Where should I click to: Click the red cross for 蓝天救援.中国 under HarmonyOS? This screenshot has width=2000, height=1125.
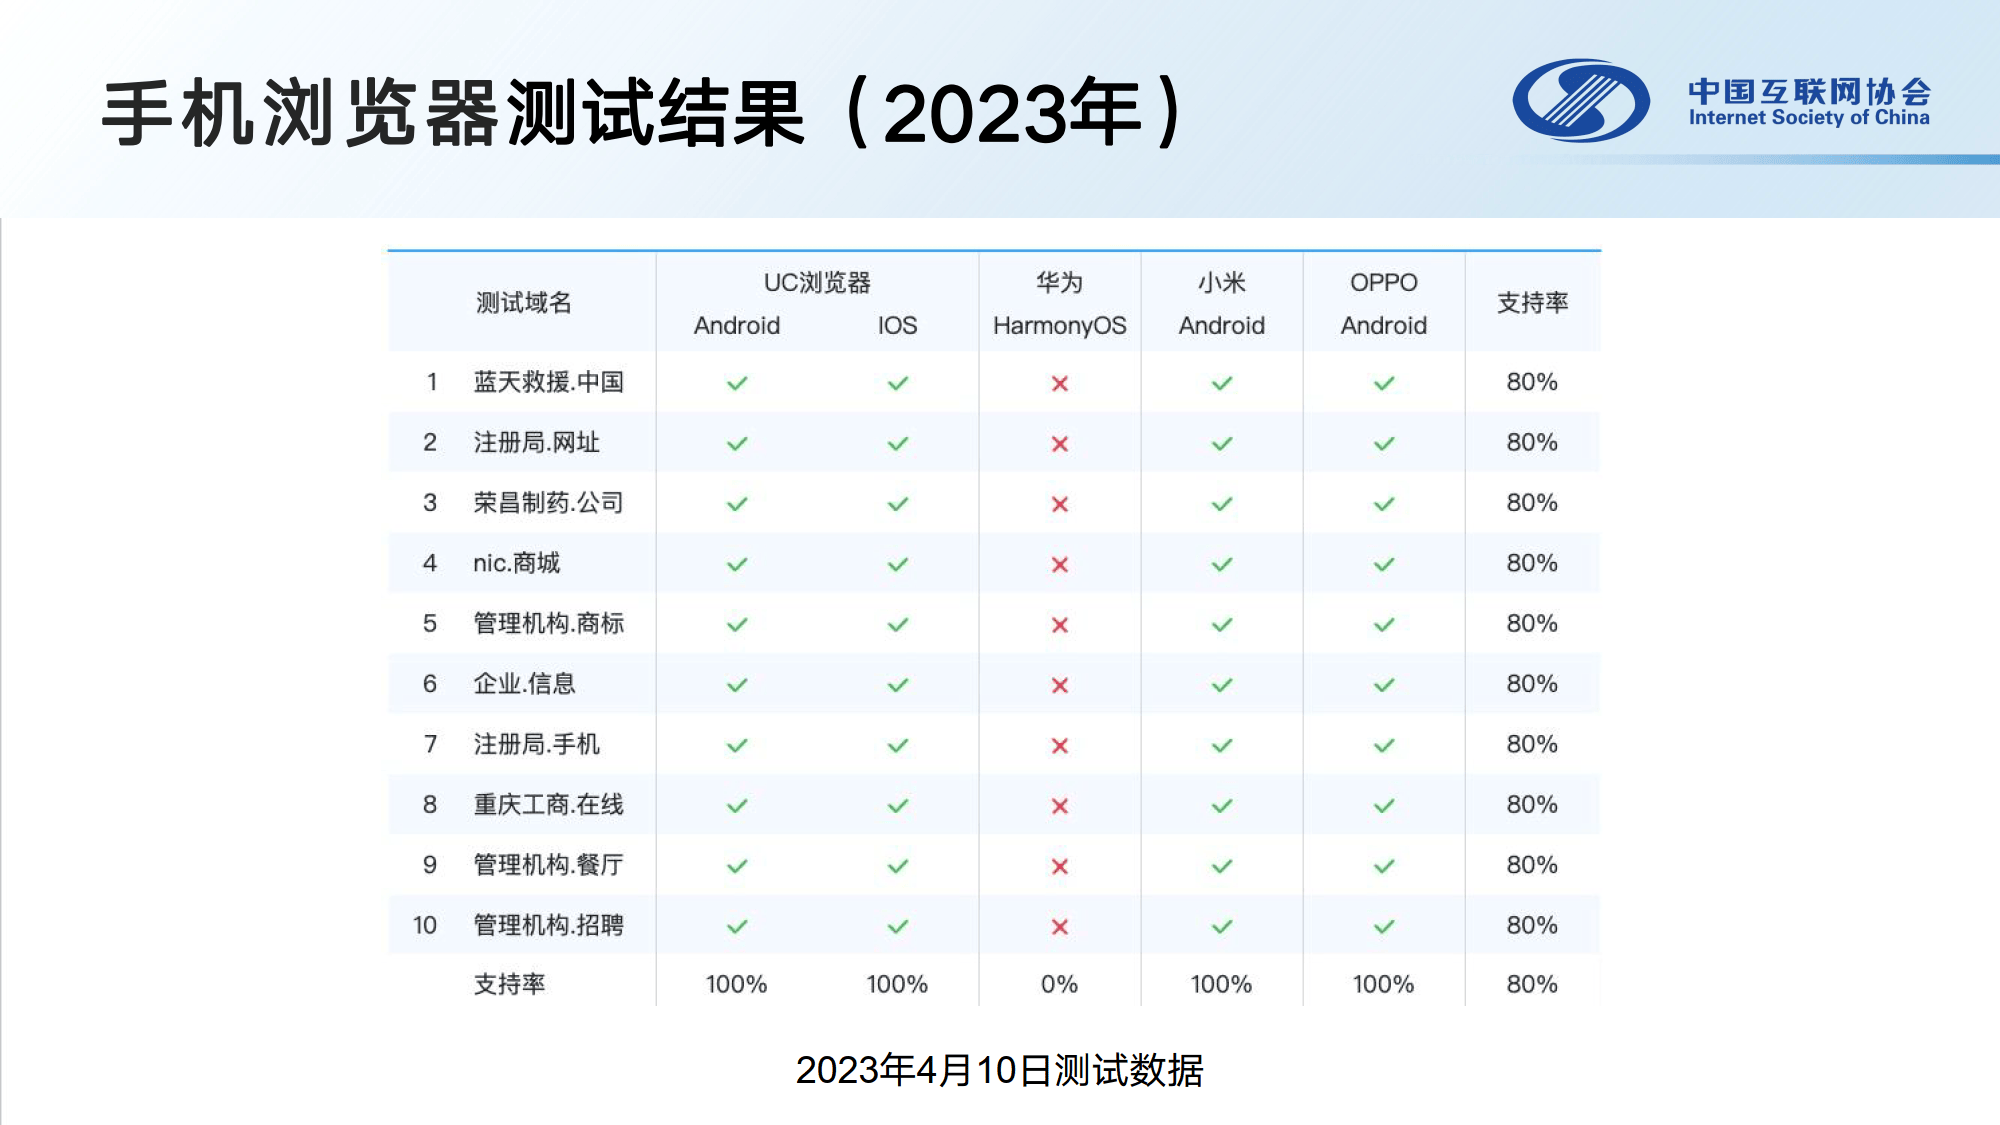pyautogui.click(x=1060, y=383)
